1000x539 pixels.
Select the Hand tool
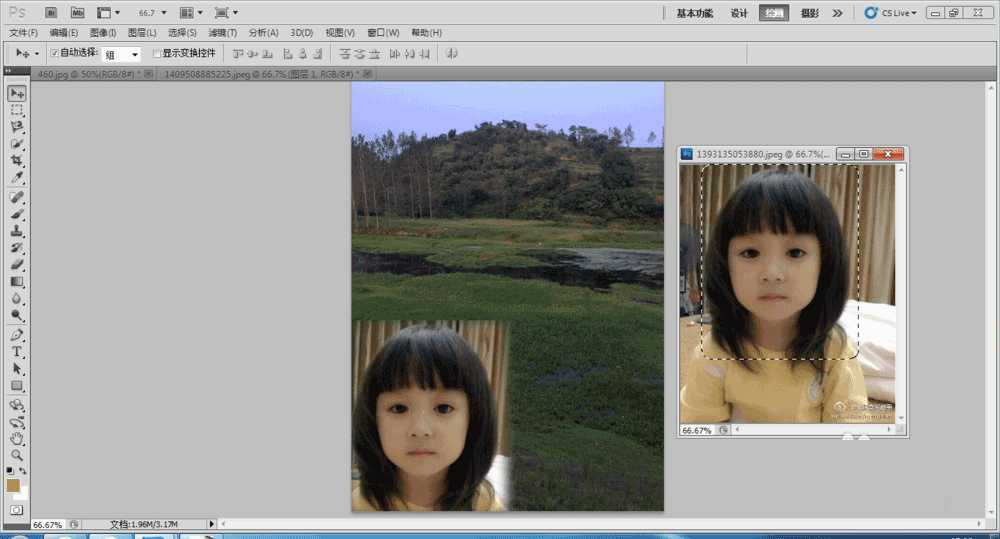[x=17, y=438]
